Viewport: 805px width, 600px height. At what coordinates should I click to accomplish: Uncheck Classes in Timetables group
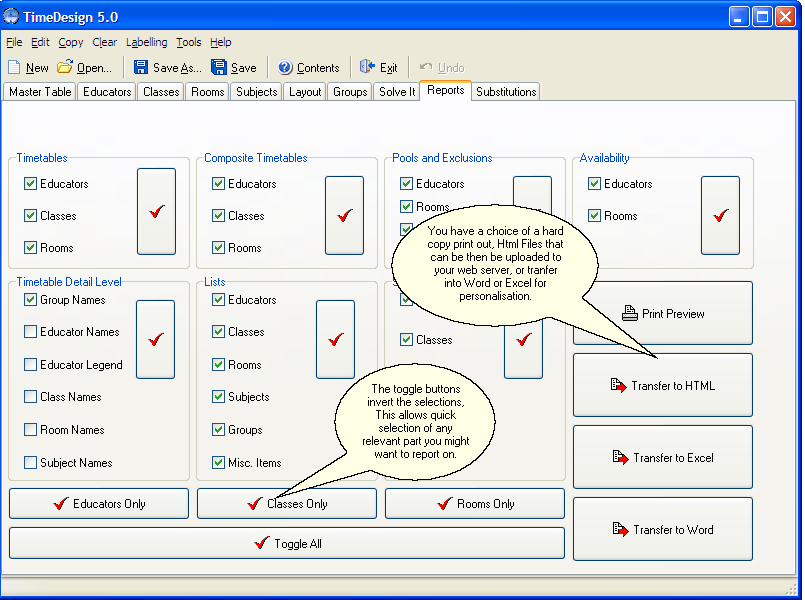30,216
